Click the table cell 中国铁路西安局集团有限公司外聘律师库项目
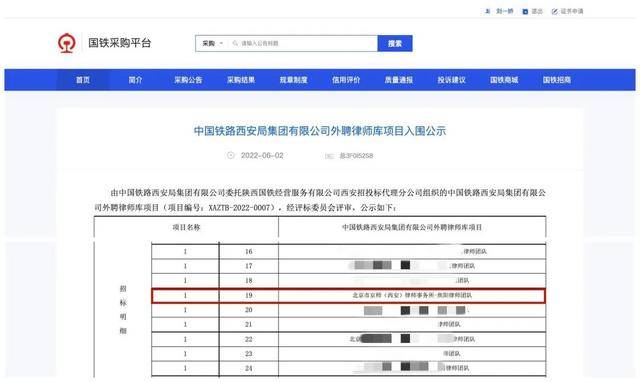The width and height of the screenshot is (640, 382). pos(412,227)
